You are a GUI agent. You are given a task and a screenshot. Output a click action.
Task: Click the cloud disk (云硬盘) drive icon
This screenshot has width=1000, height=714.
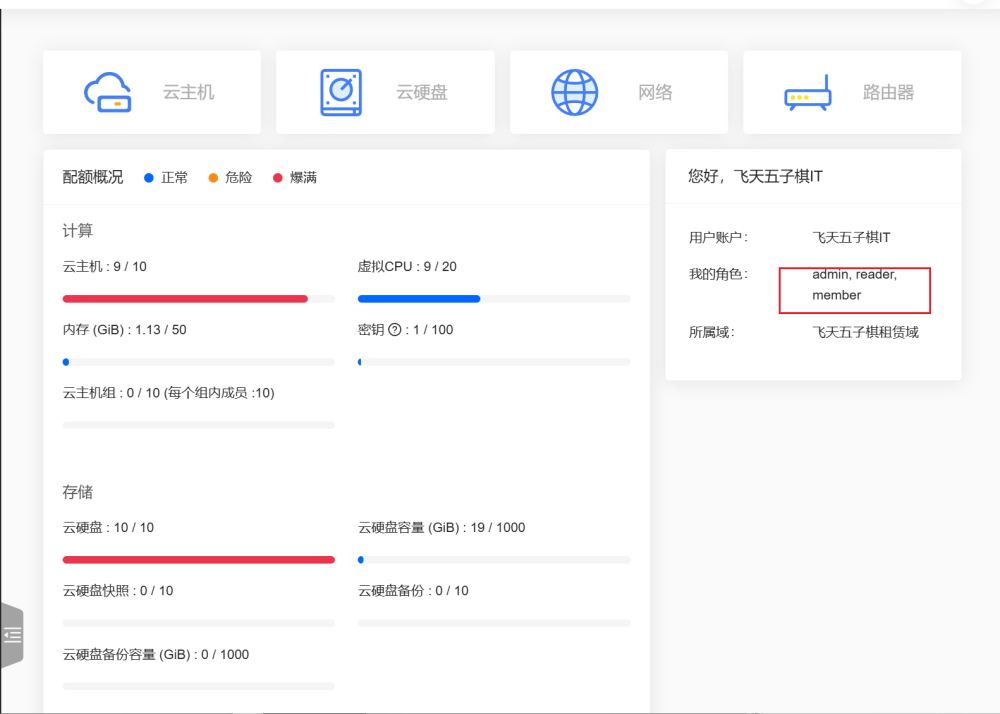tap(341, 92)
